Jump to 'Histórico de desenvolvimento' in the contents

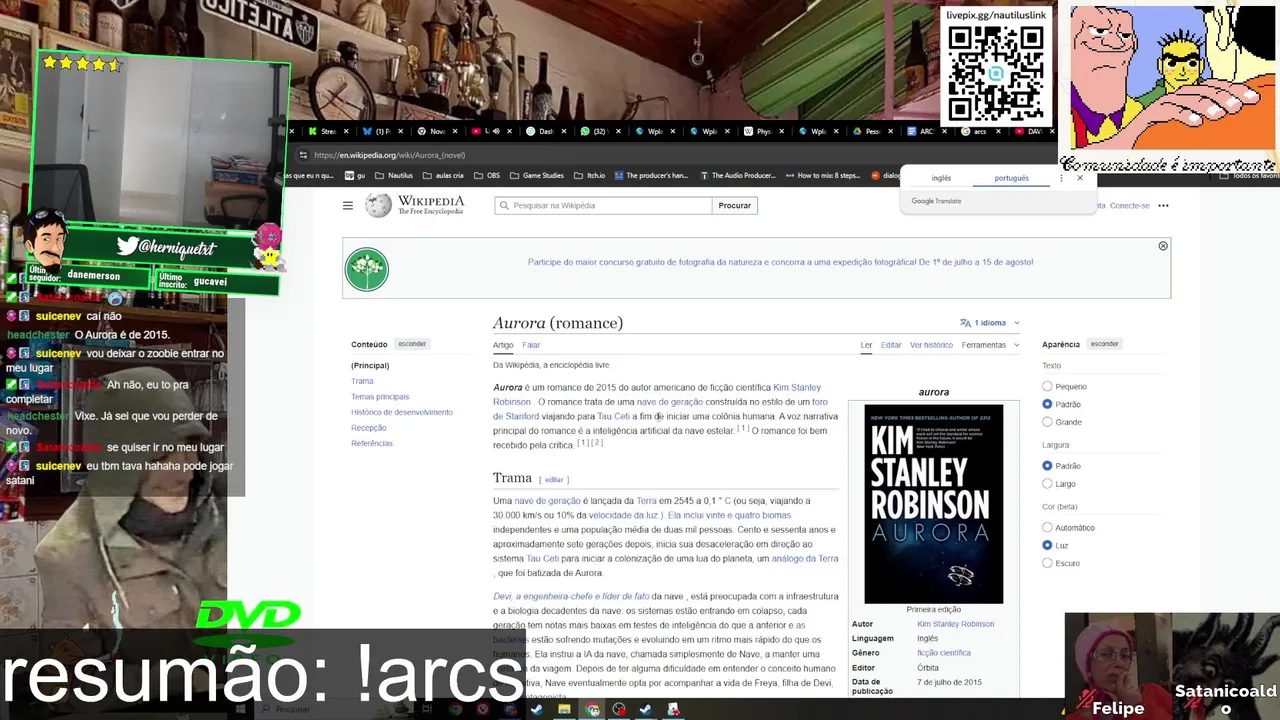[x=402, y=412]
